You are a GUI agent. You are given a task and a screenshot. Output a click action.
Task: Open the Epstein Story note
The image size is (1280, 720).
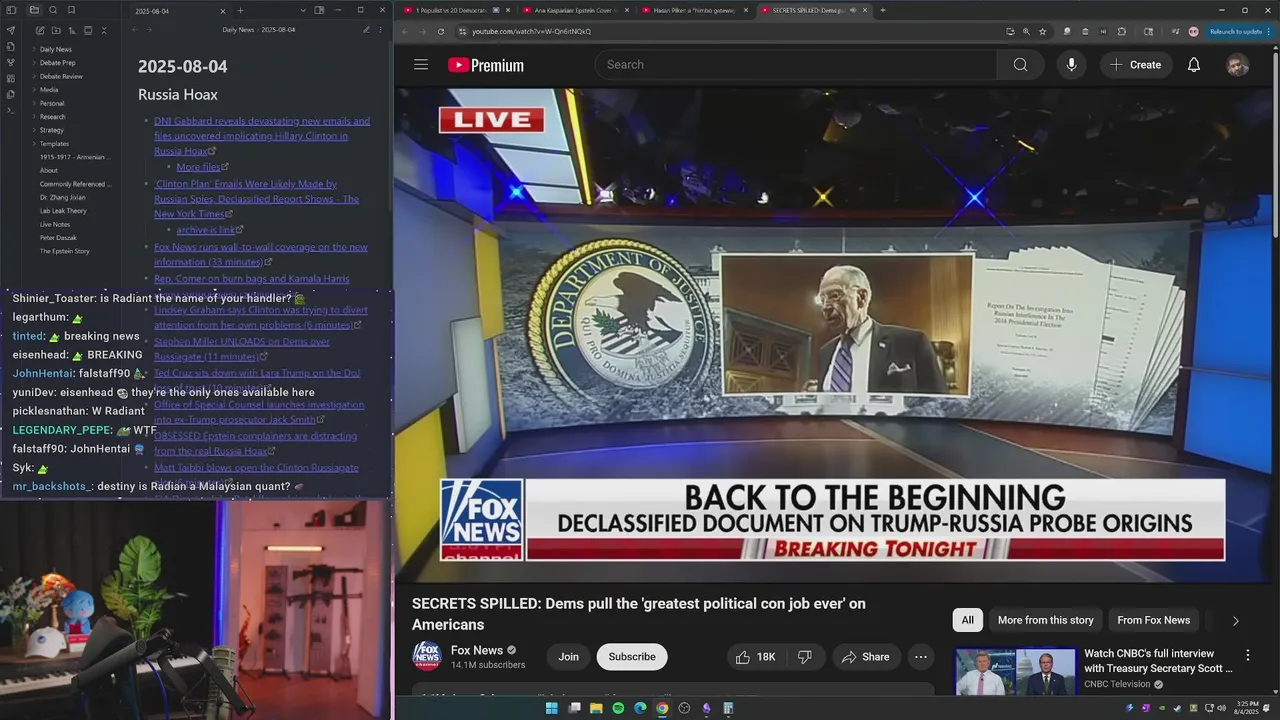click(x=64, y=251)
